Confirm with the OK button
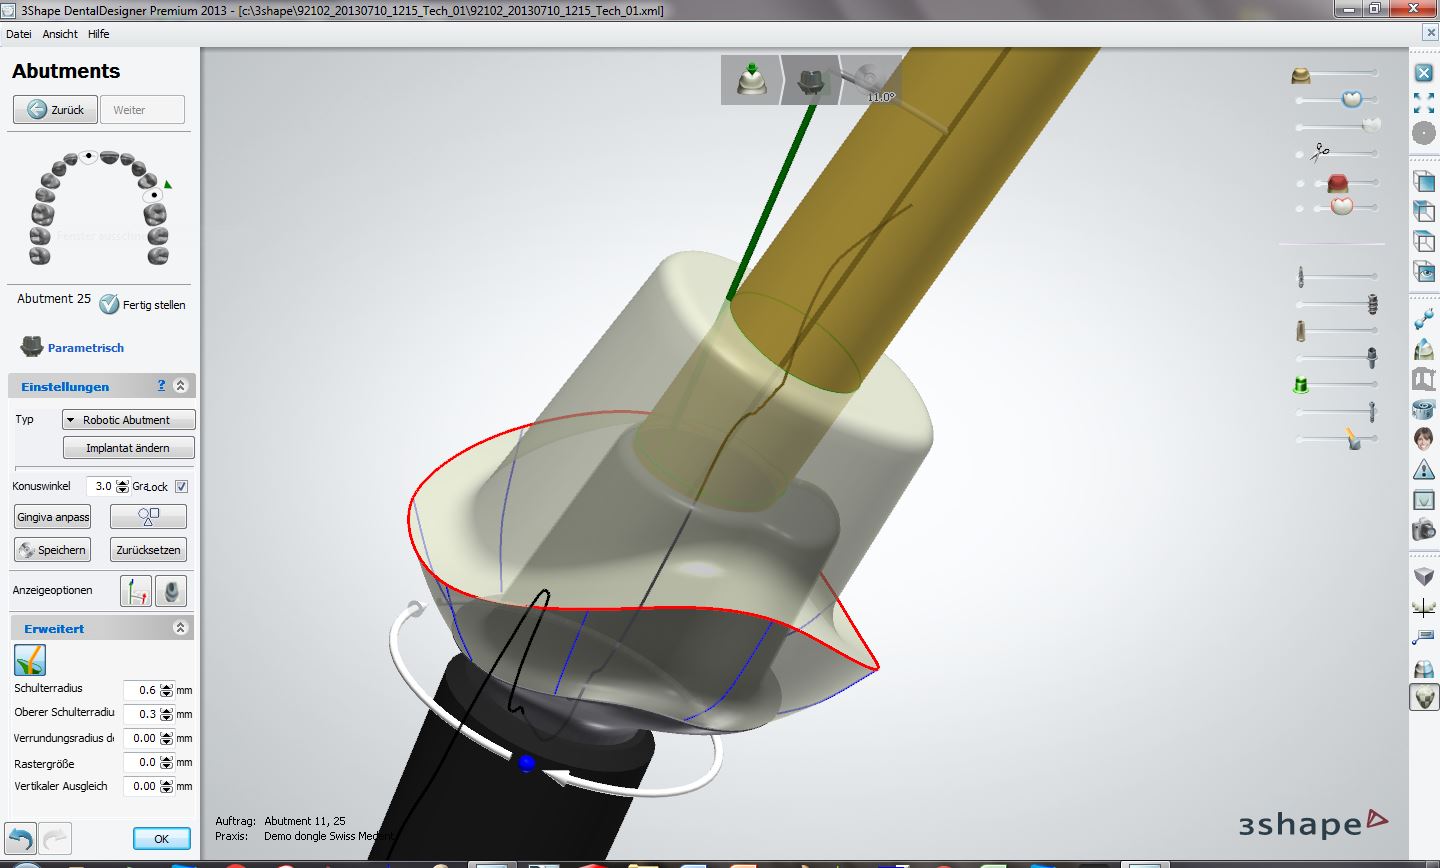This screenshot has width=1440, height=868. [x=161, y=838]
